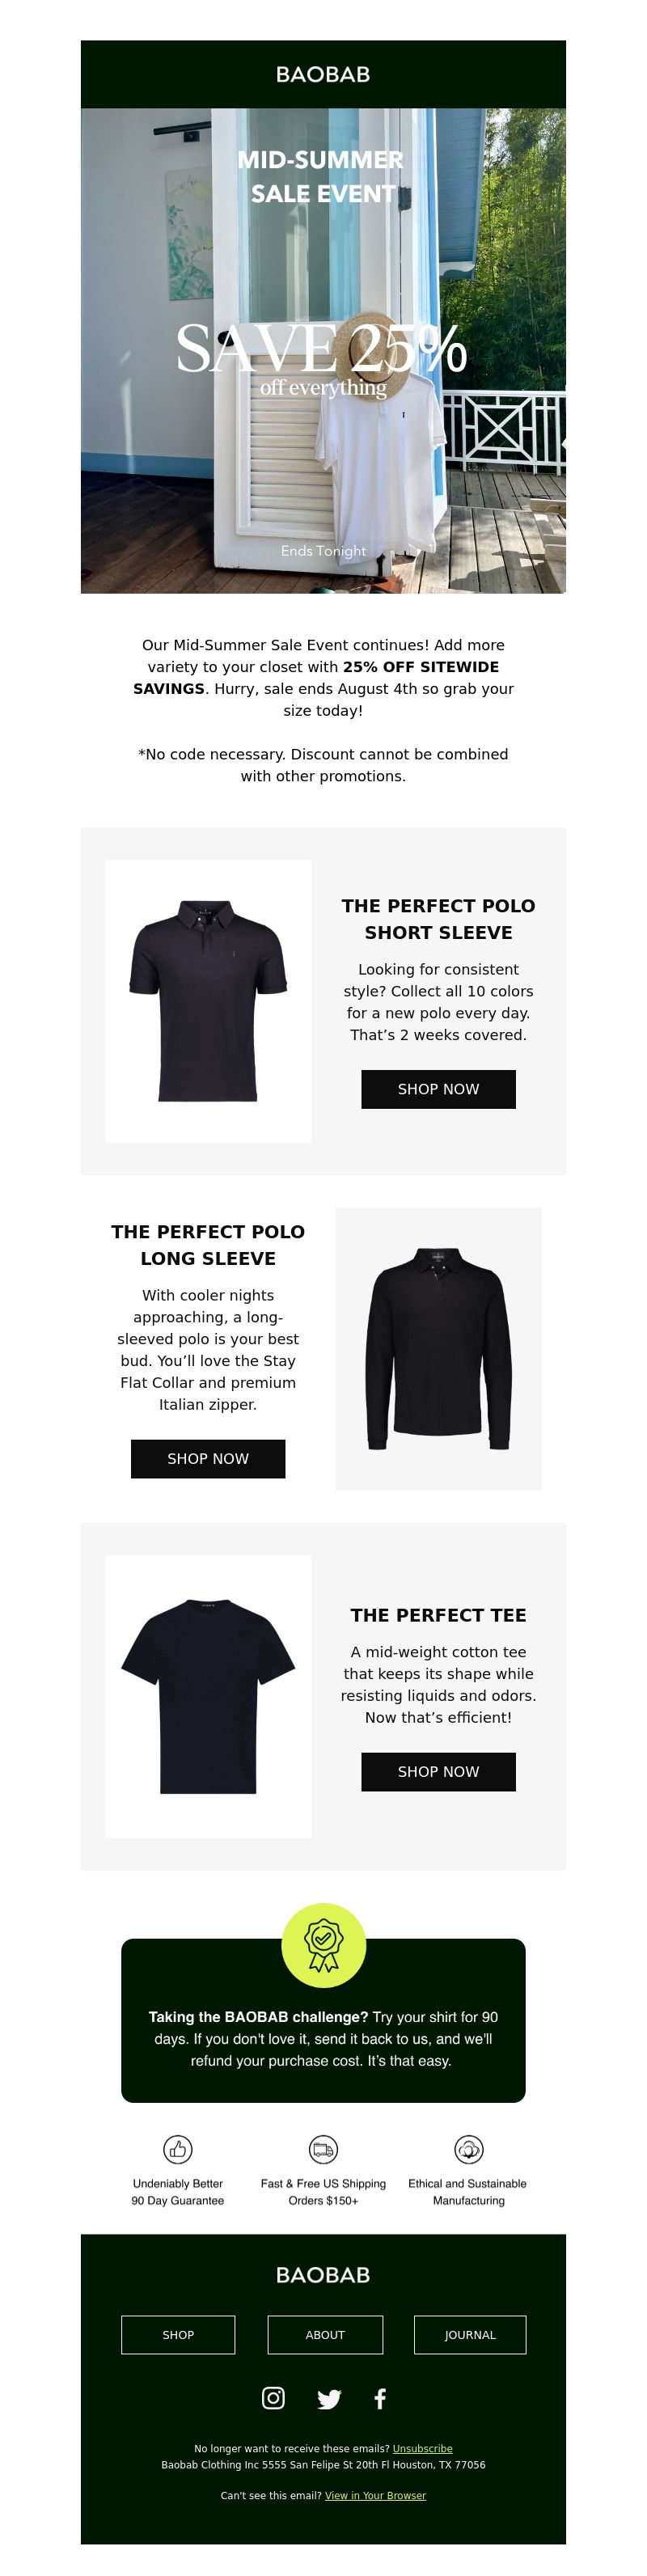Image resolution: width=647 pixels, height=2576 pixels.
Task: Click the thumbs-up 90 Day Guarantee icon
Action: click(177, 2149)
